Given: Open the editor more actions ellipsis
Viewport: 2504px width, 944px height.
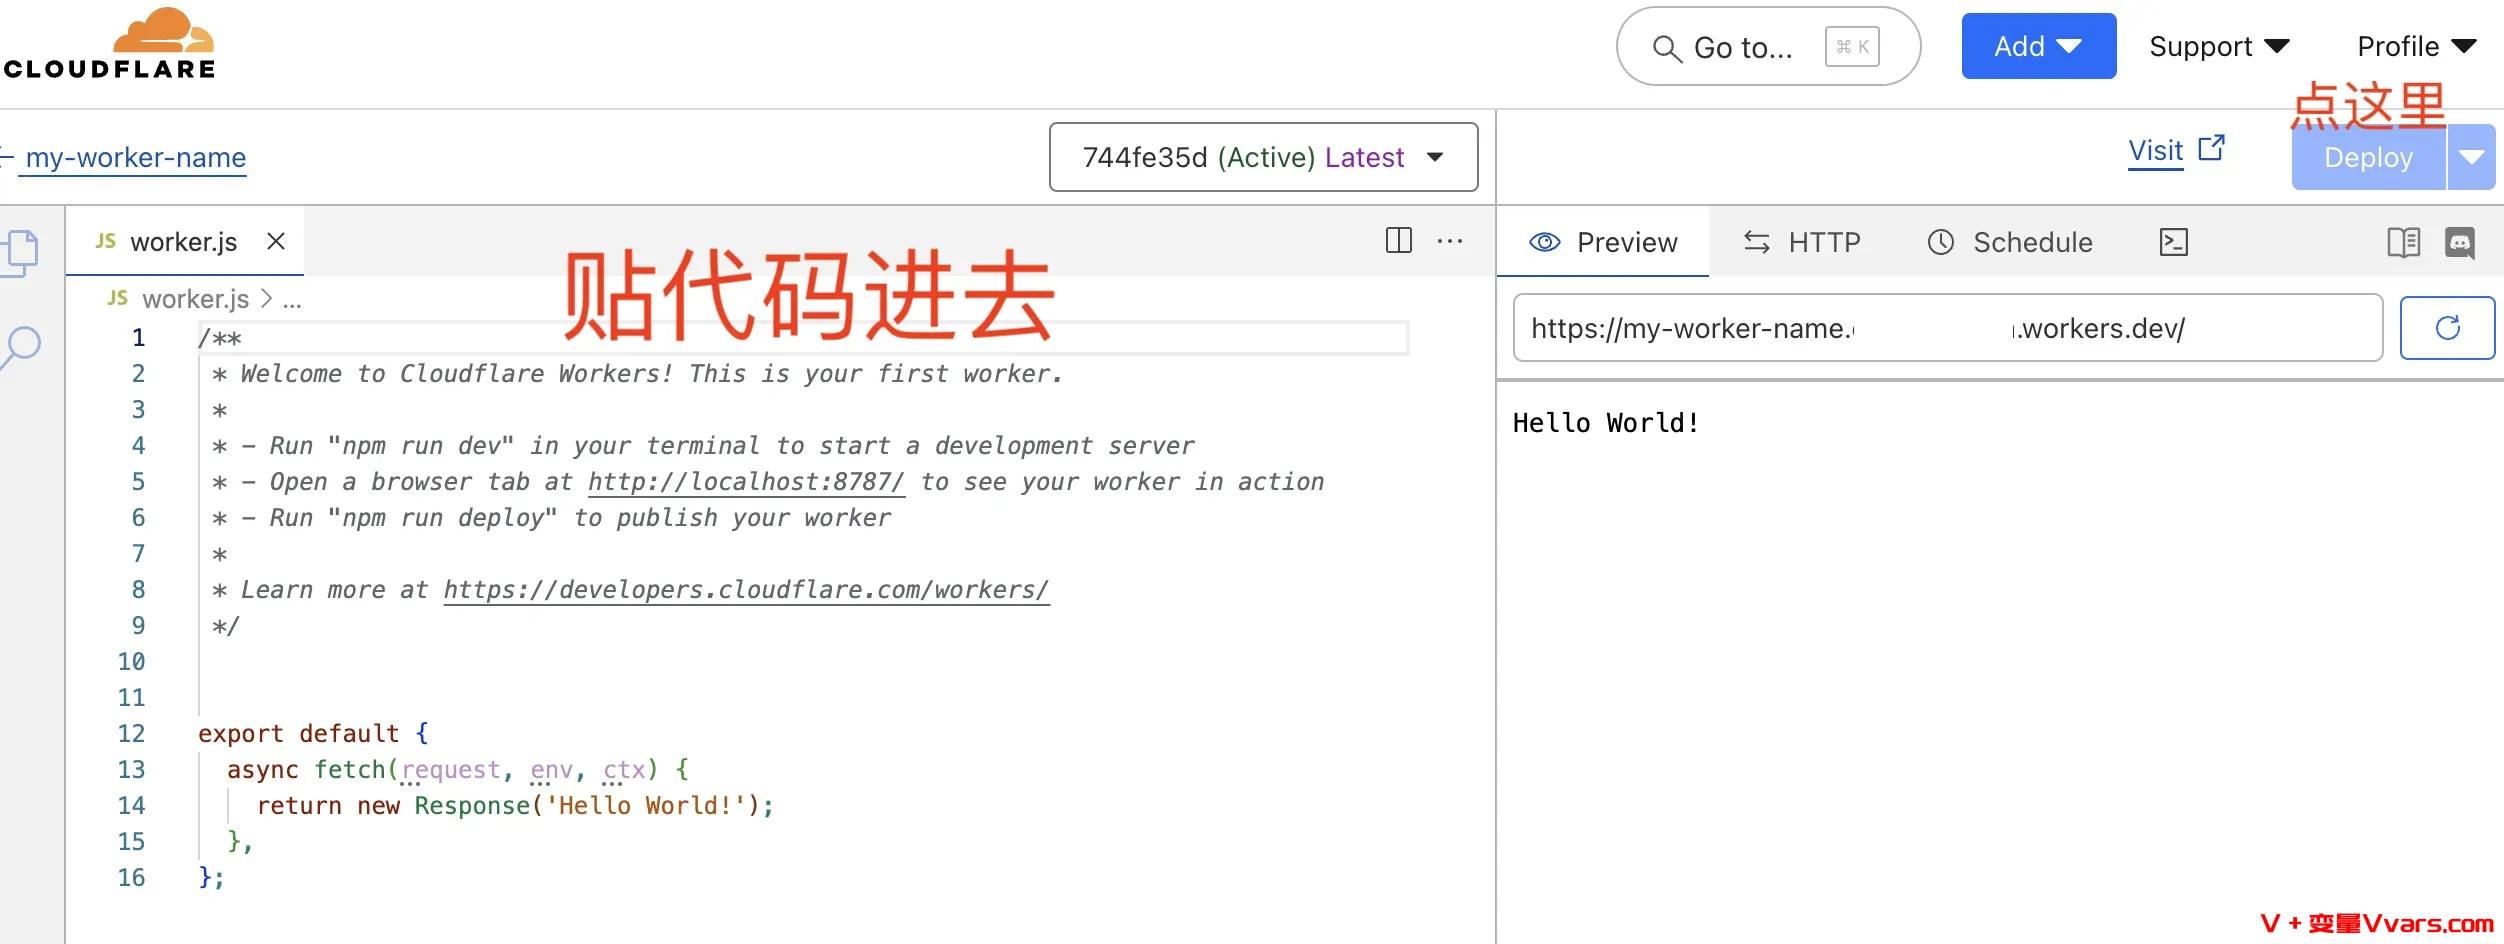Looking at the screenshot, I should click(1449, 241).
